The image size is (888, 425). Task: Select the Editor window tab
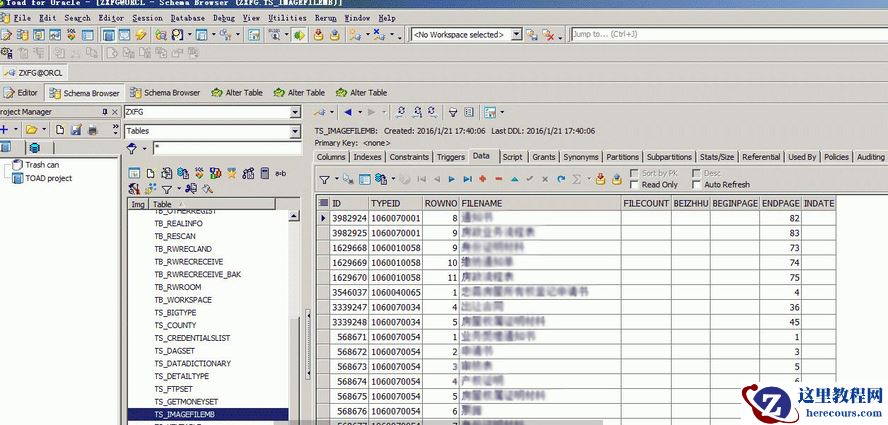pos(21,92)
